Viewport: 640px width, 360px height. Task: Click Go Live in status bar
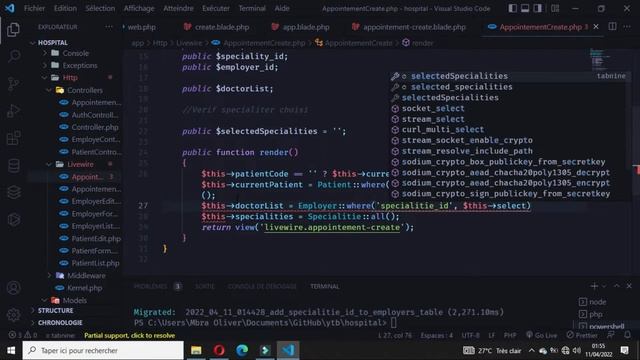pos(541,335)
